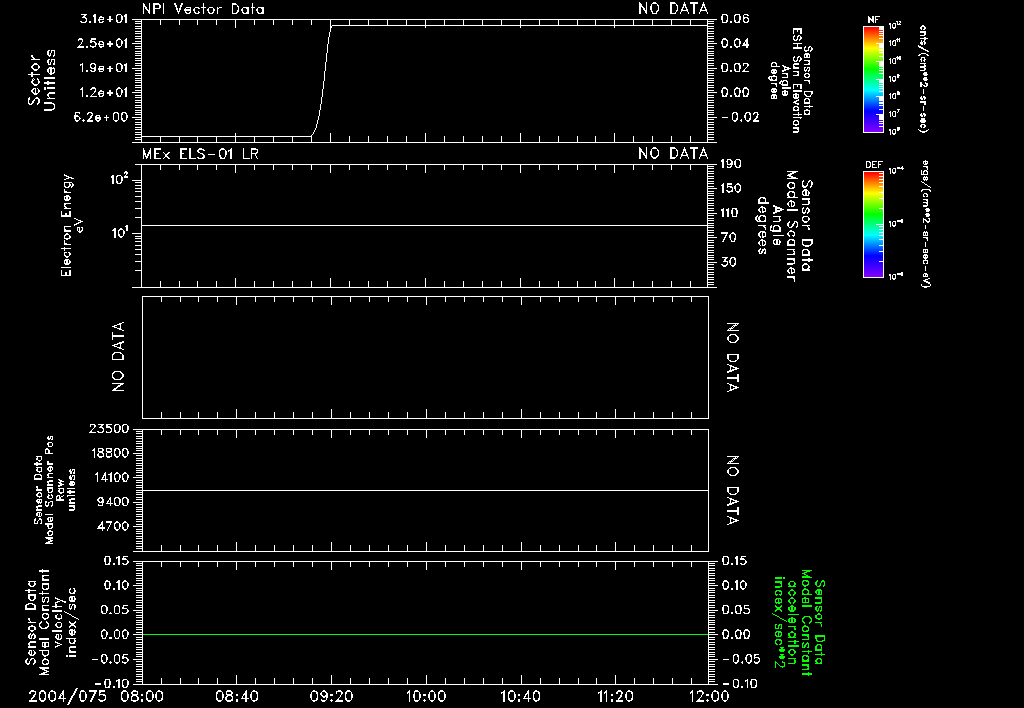The height and width of the screenshot is (708, 1024).
Task: Click 'NO DATA' beside the NPI Vector Data title
Action: point(673,9)
